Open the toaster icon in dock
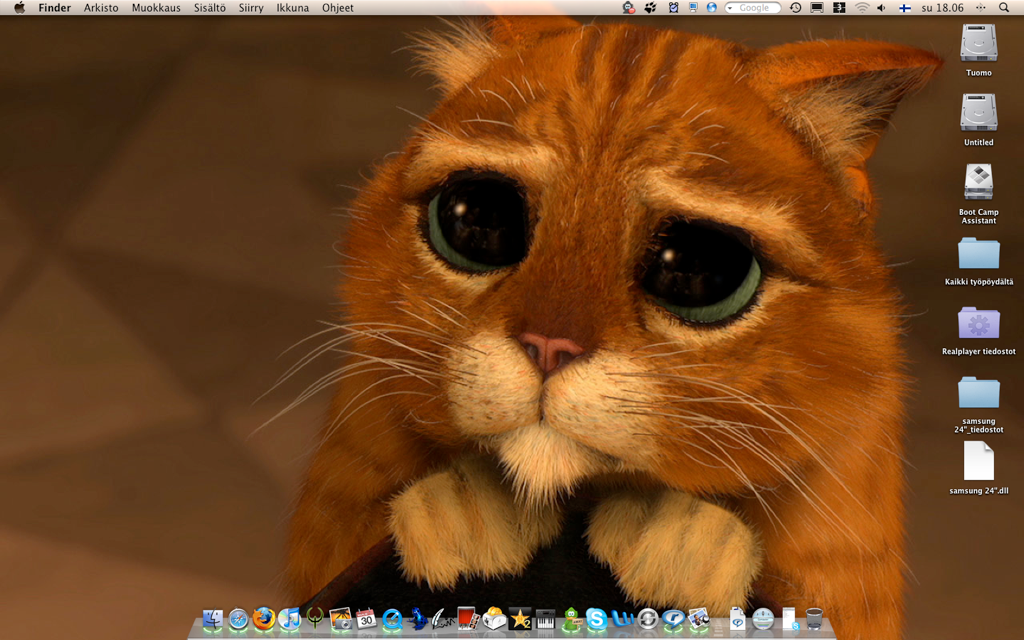The width and height of the screenshot is (1024, 640). [494, 618]
